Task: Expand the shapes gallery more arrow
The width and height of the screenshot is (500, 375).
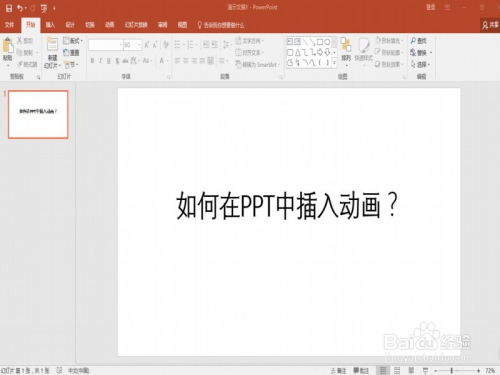Action: point(334,62)
